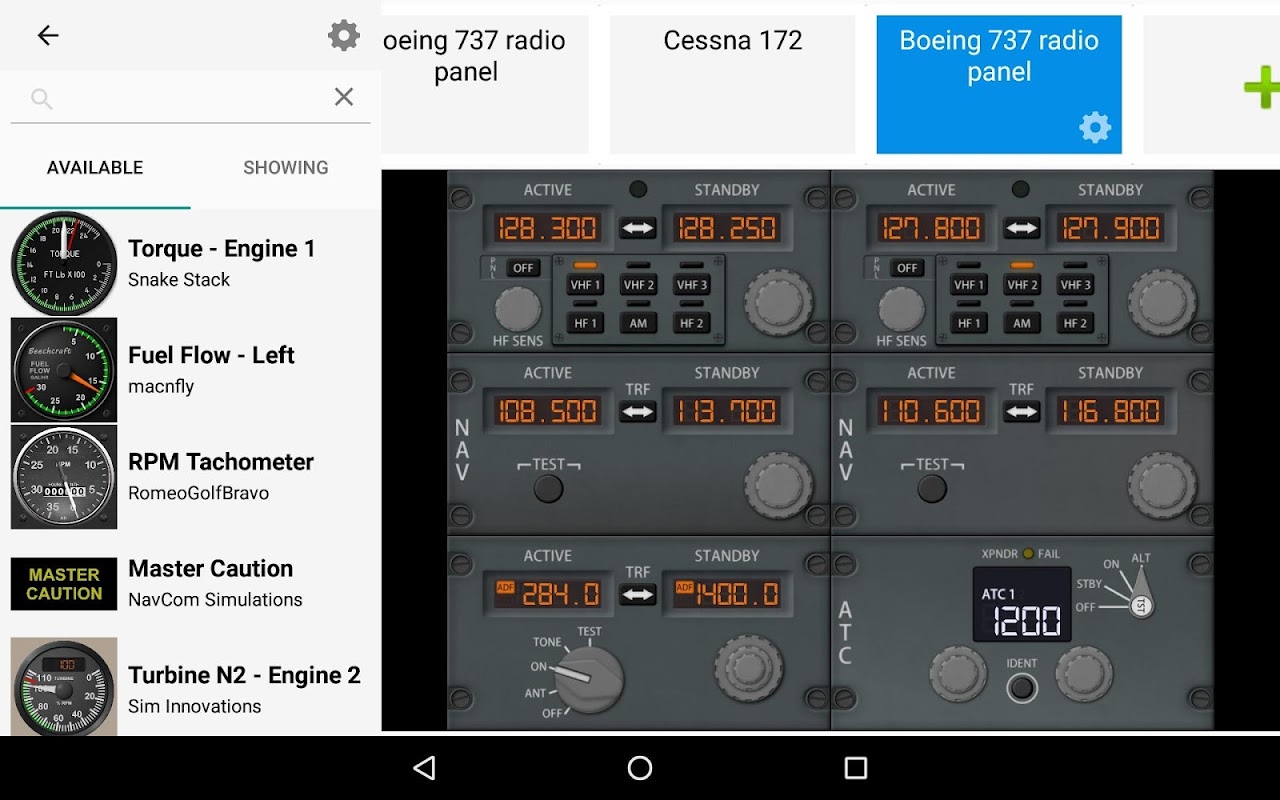This screenshot has height=800, width=1280.
Task: Click the ADF mode rotary selector
Action: click(589, 679)
